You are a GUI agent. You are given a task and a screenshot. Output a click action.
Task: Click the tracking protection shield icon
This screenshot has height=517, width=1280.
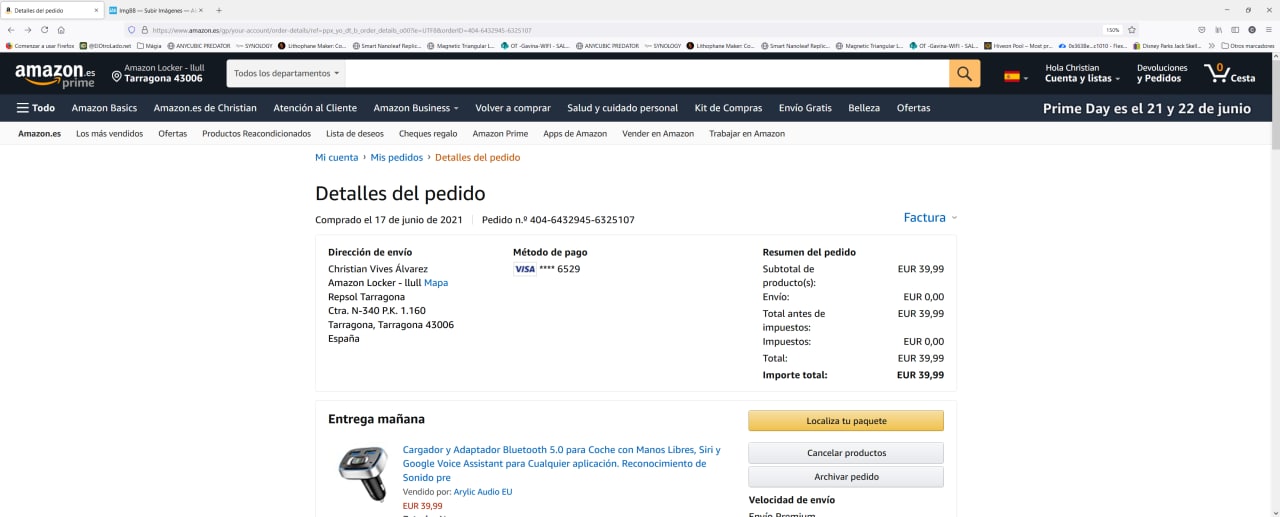click(x=131, y=30)
